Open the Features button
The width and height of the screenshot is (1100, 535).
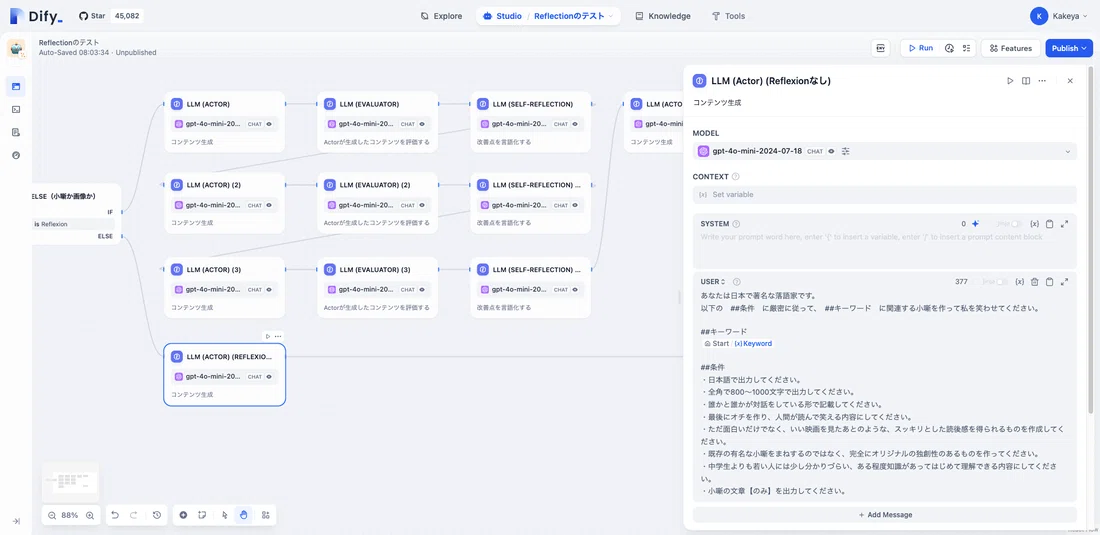[x=1010, y=48]
